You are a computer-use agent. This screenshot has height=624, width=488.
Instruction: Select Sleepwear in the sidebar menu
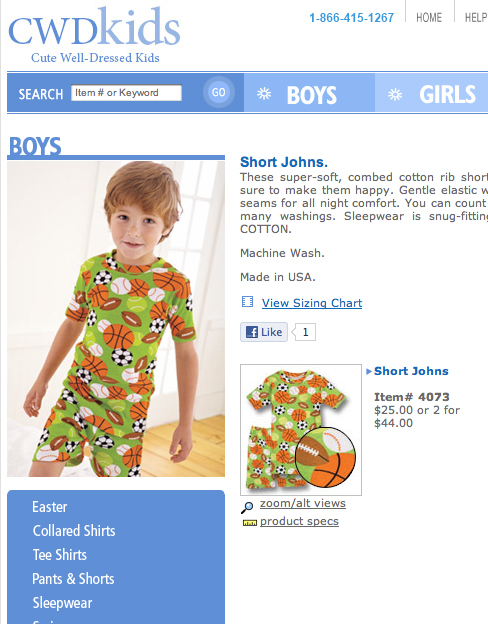pos(62,603)
